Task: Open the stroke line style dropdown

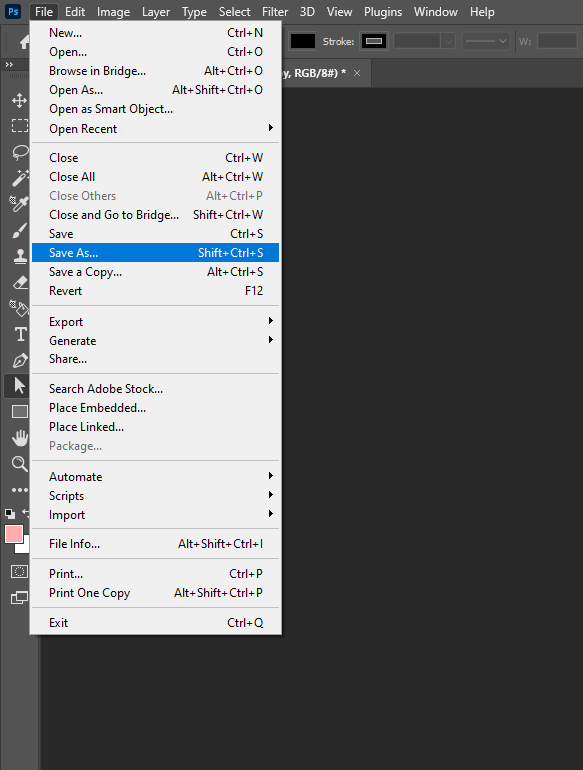Action: click(485, 41)
